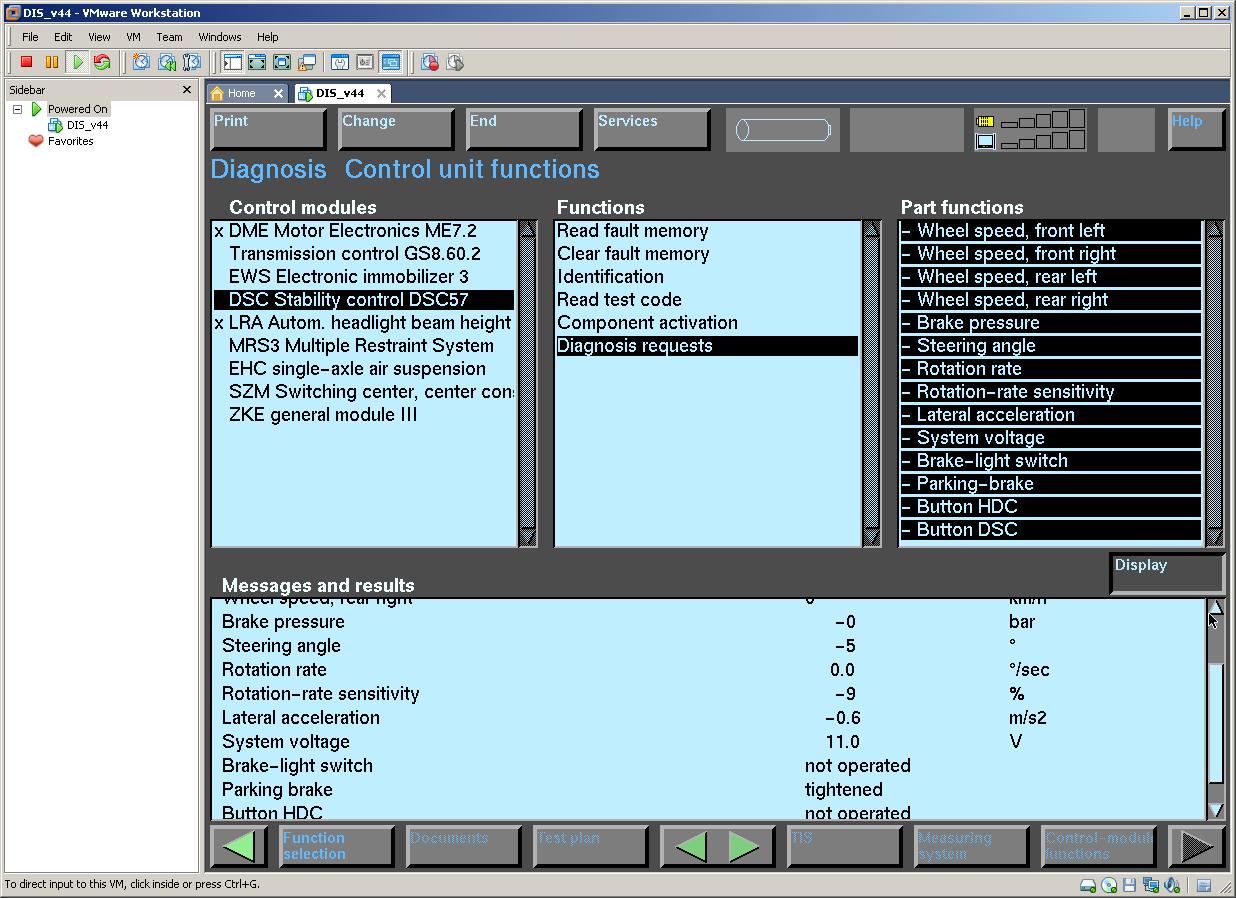This screenshot has width=1236, height=898.
Task: Toggle the Show Sidebar toolbar icon
Action: [x=232, y=62]
